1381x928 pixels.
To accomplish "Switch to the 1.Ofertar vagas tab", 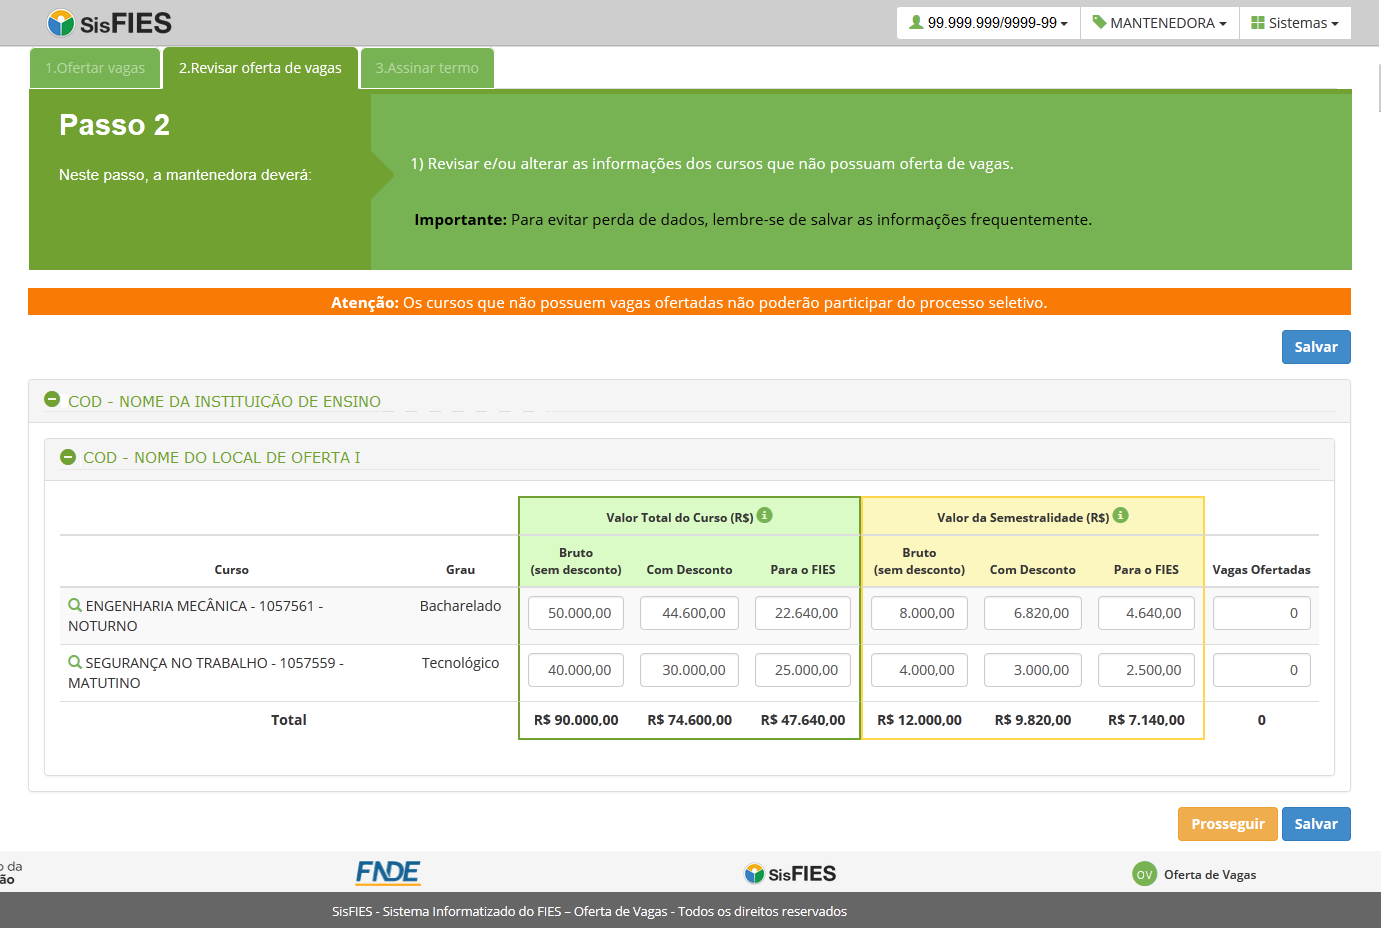I will pos(95,68).
